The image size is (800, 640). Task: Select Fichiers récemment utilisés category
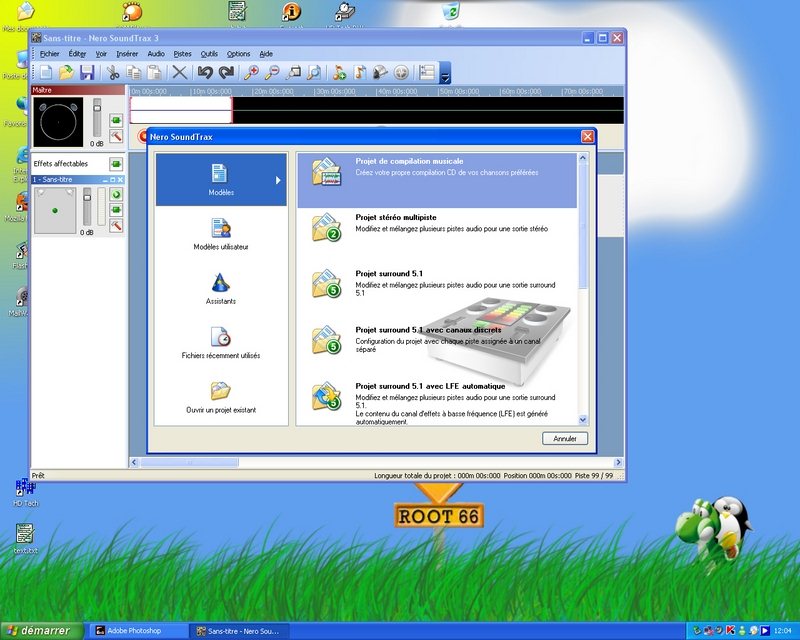(221, 343)
